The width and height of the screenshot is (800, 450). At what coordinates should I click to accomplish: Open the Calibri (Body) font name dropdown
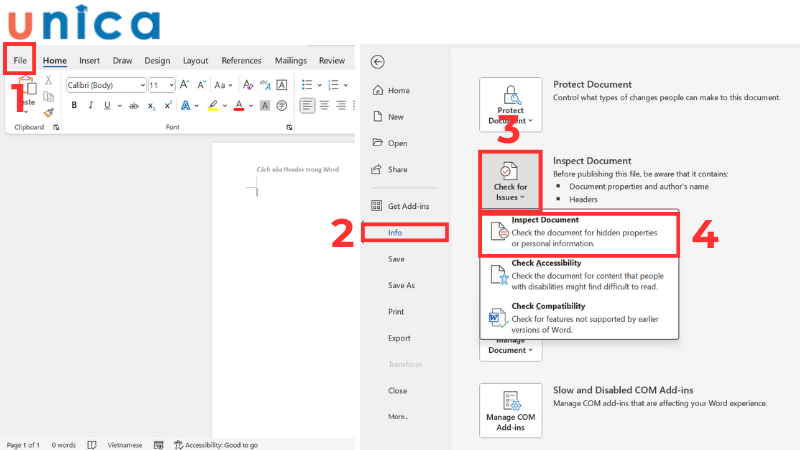click(x=143, y=85)
